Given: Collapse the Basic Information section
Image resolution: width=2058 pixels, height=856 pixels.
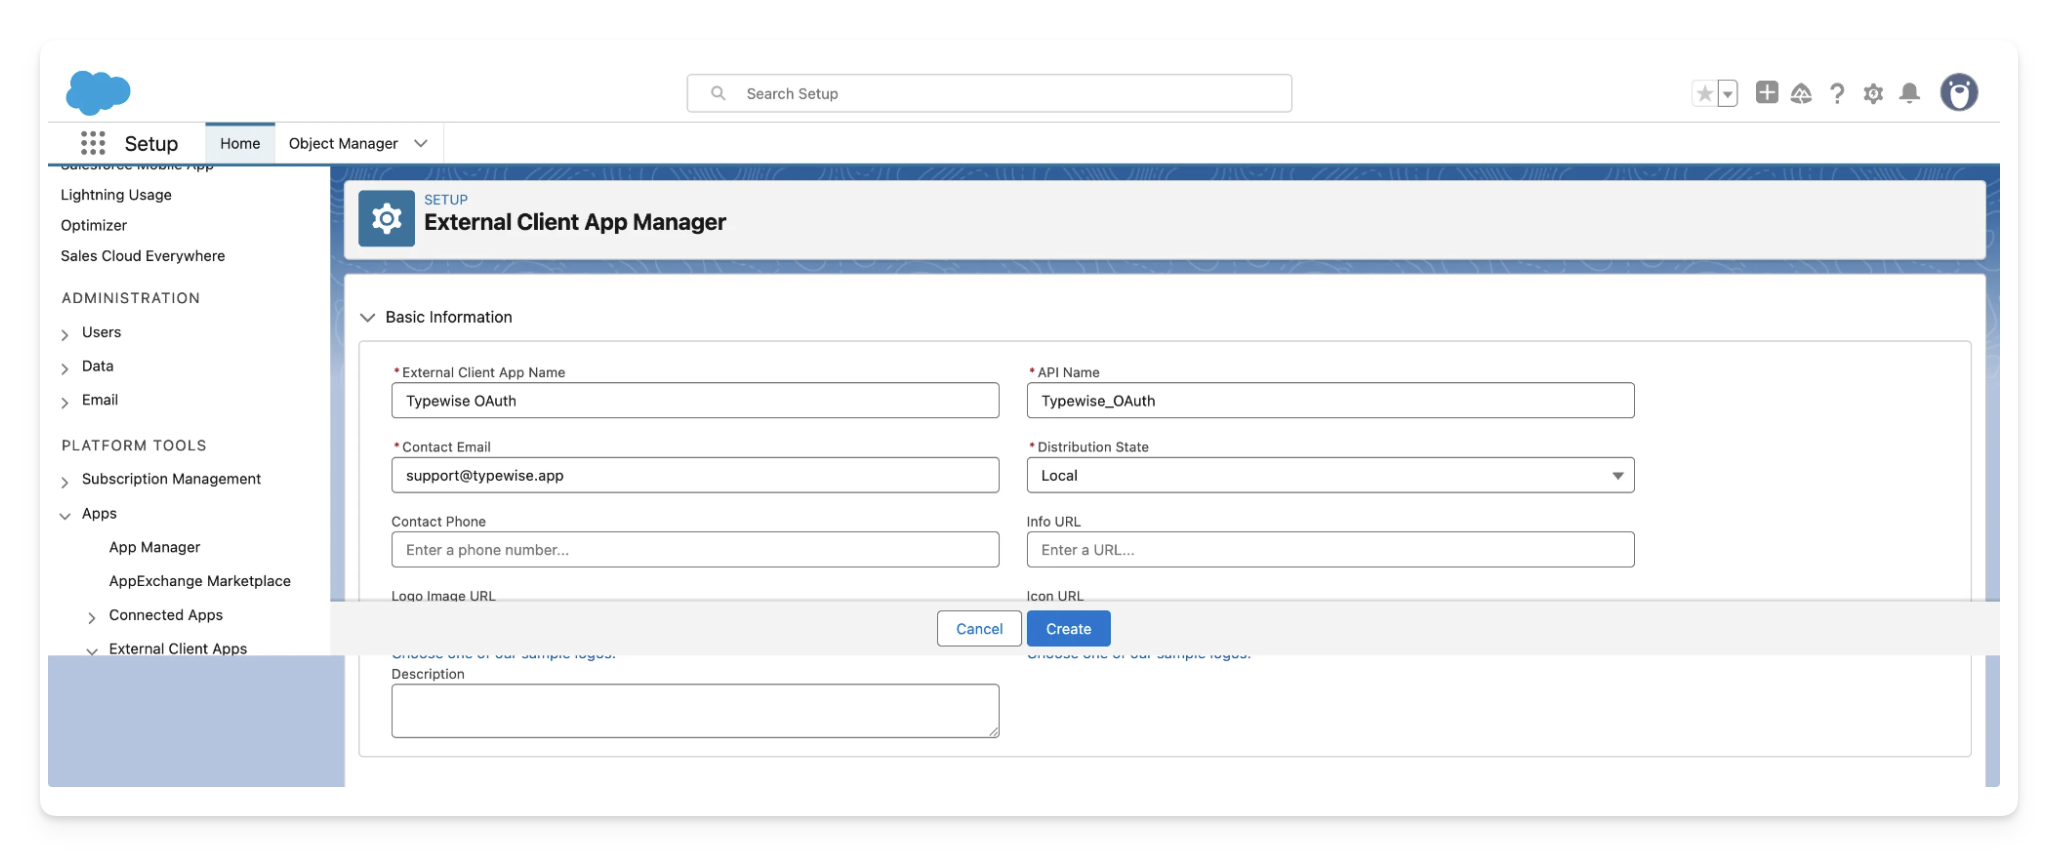Looking at the screenshot, I should coord(368,317).
